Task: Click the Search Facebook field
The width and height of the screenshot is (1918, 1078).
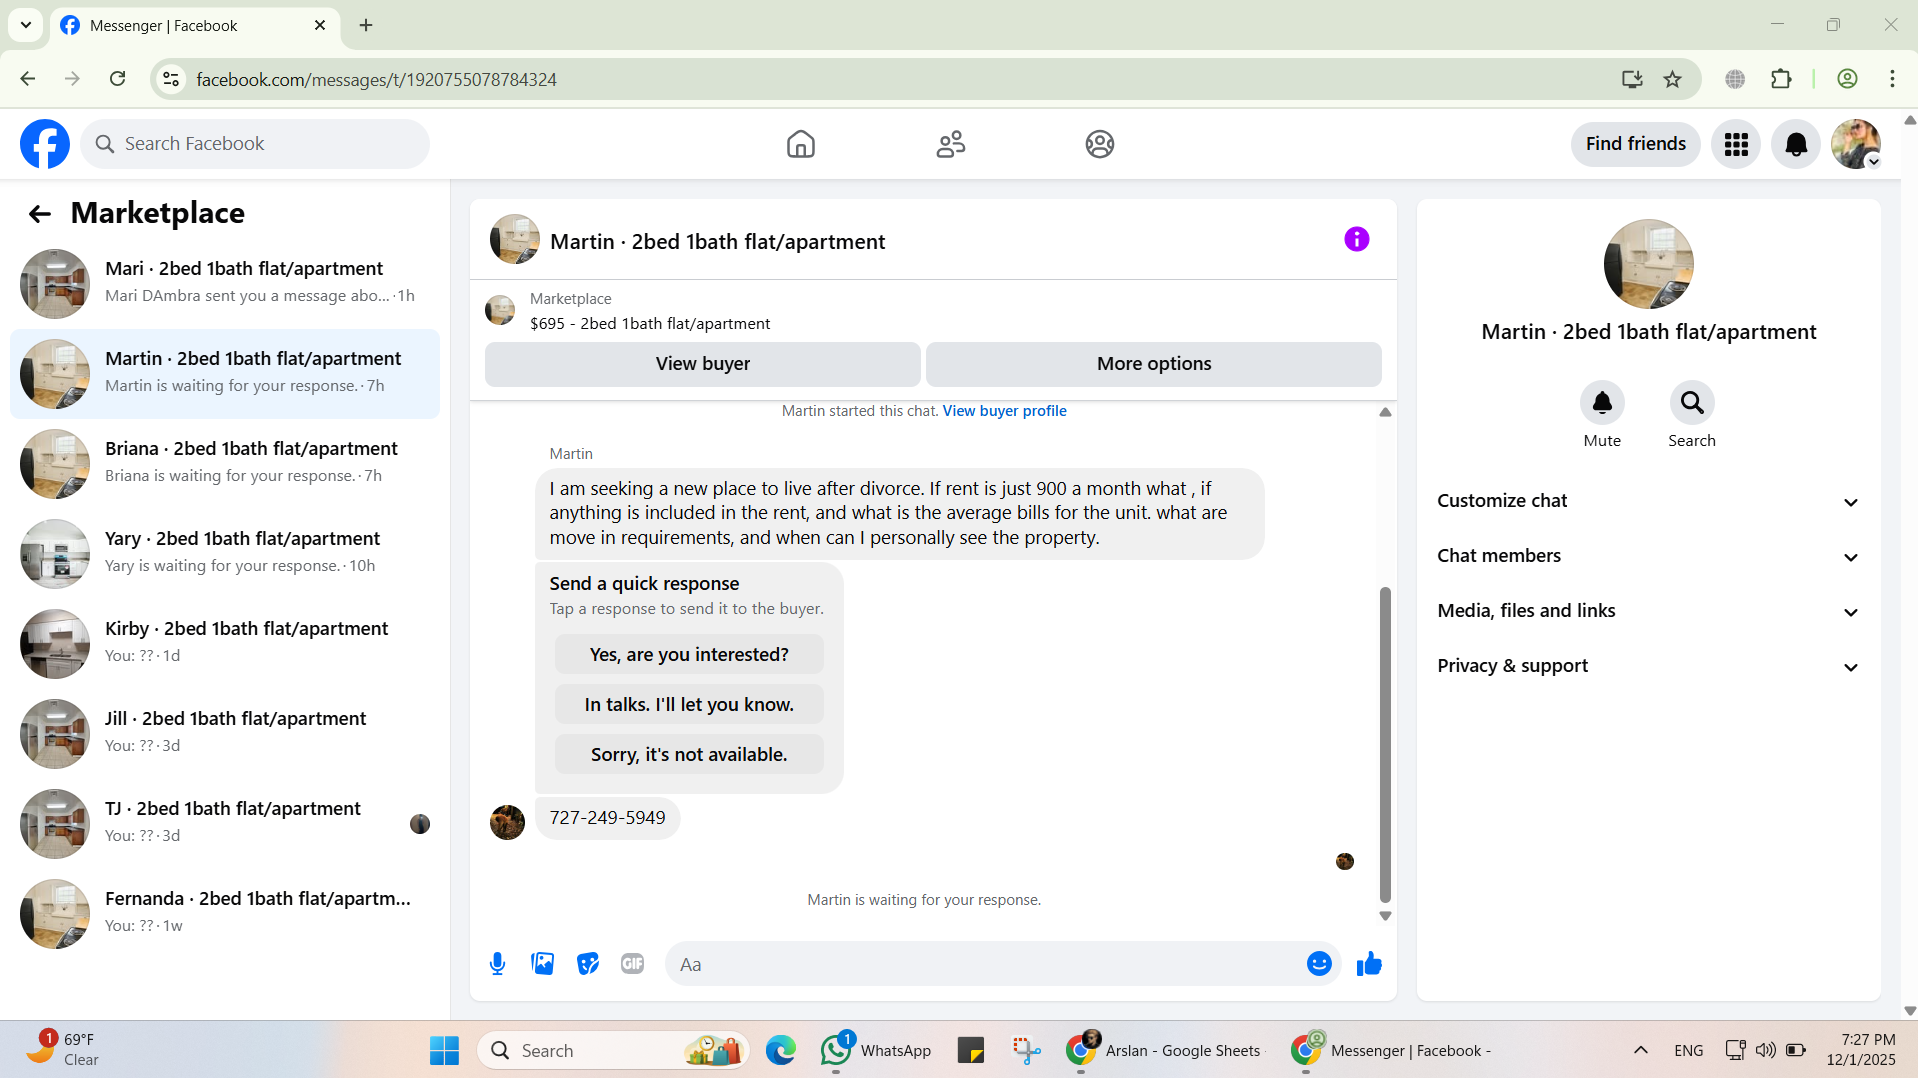Action: pyautogui.click(x=255, y=144)
